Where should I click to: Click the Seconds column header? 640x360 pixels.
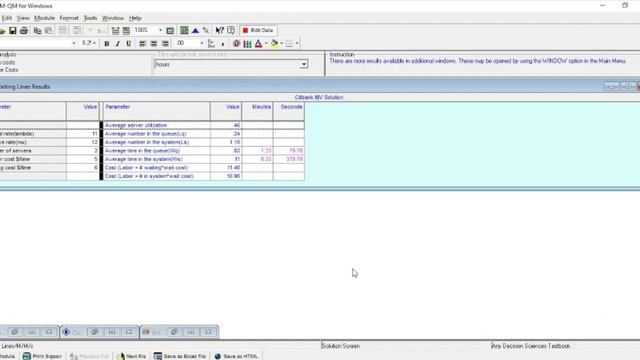click(289, 111)
